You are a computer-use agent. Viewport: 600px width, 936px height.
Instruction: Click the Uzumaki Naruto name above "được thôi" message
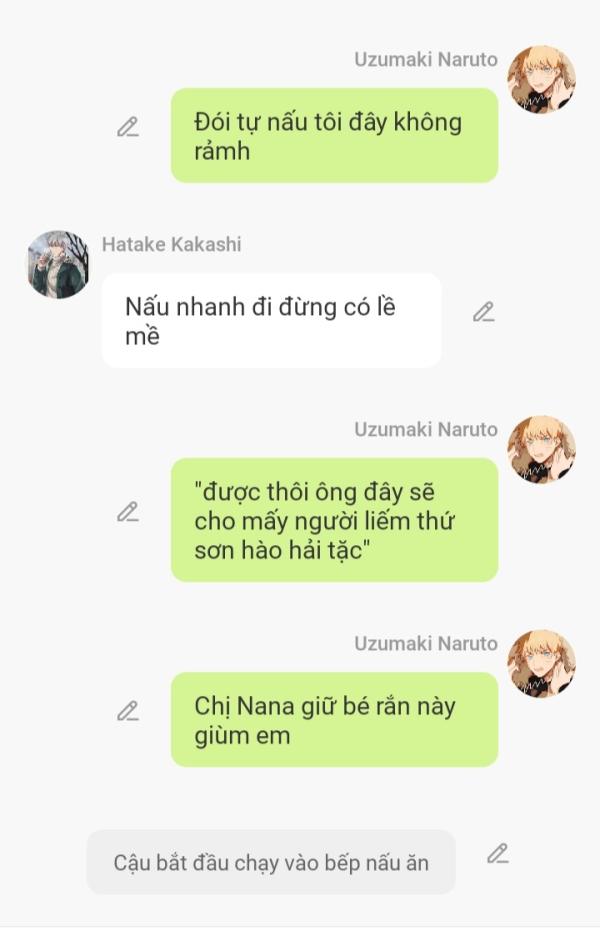[x=426, y=429]
